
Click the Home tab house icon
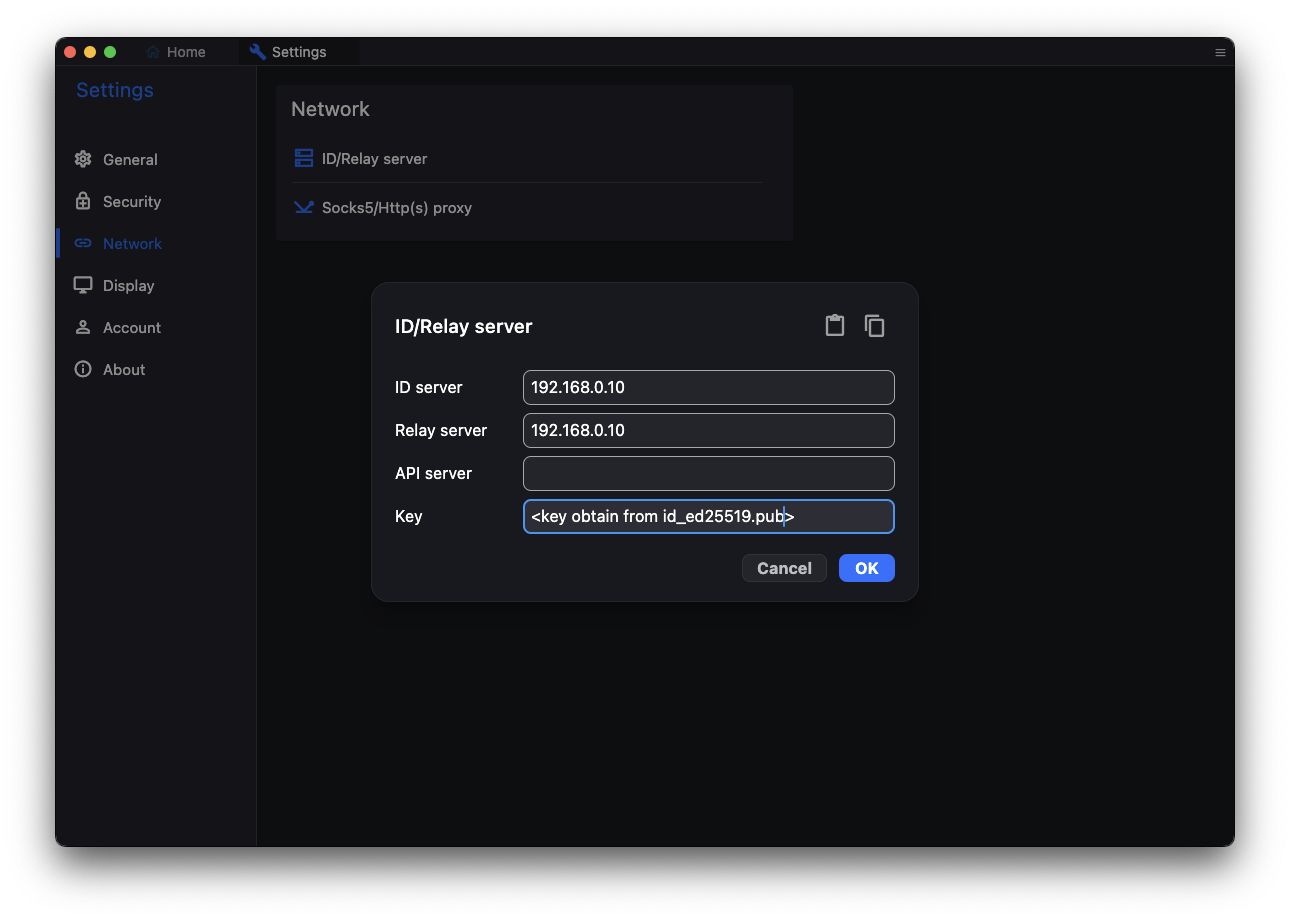[x=153, y=52]
